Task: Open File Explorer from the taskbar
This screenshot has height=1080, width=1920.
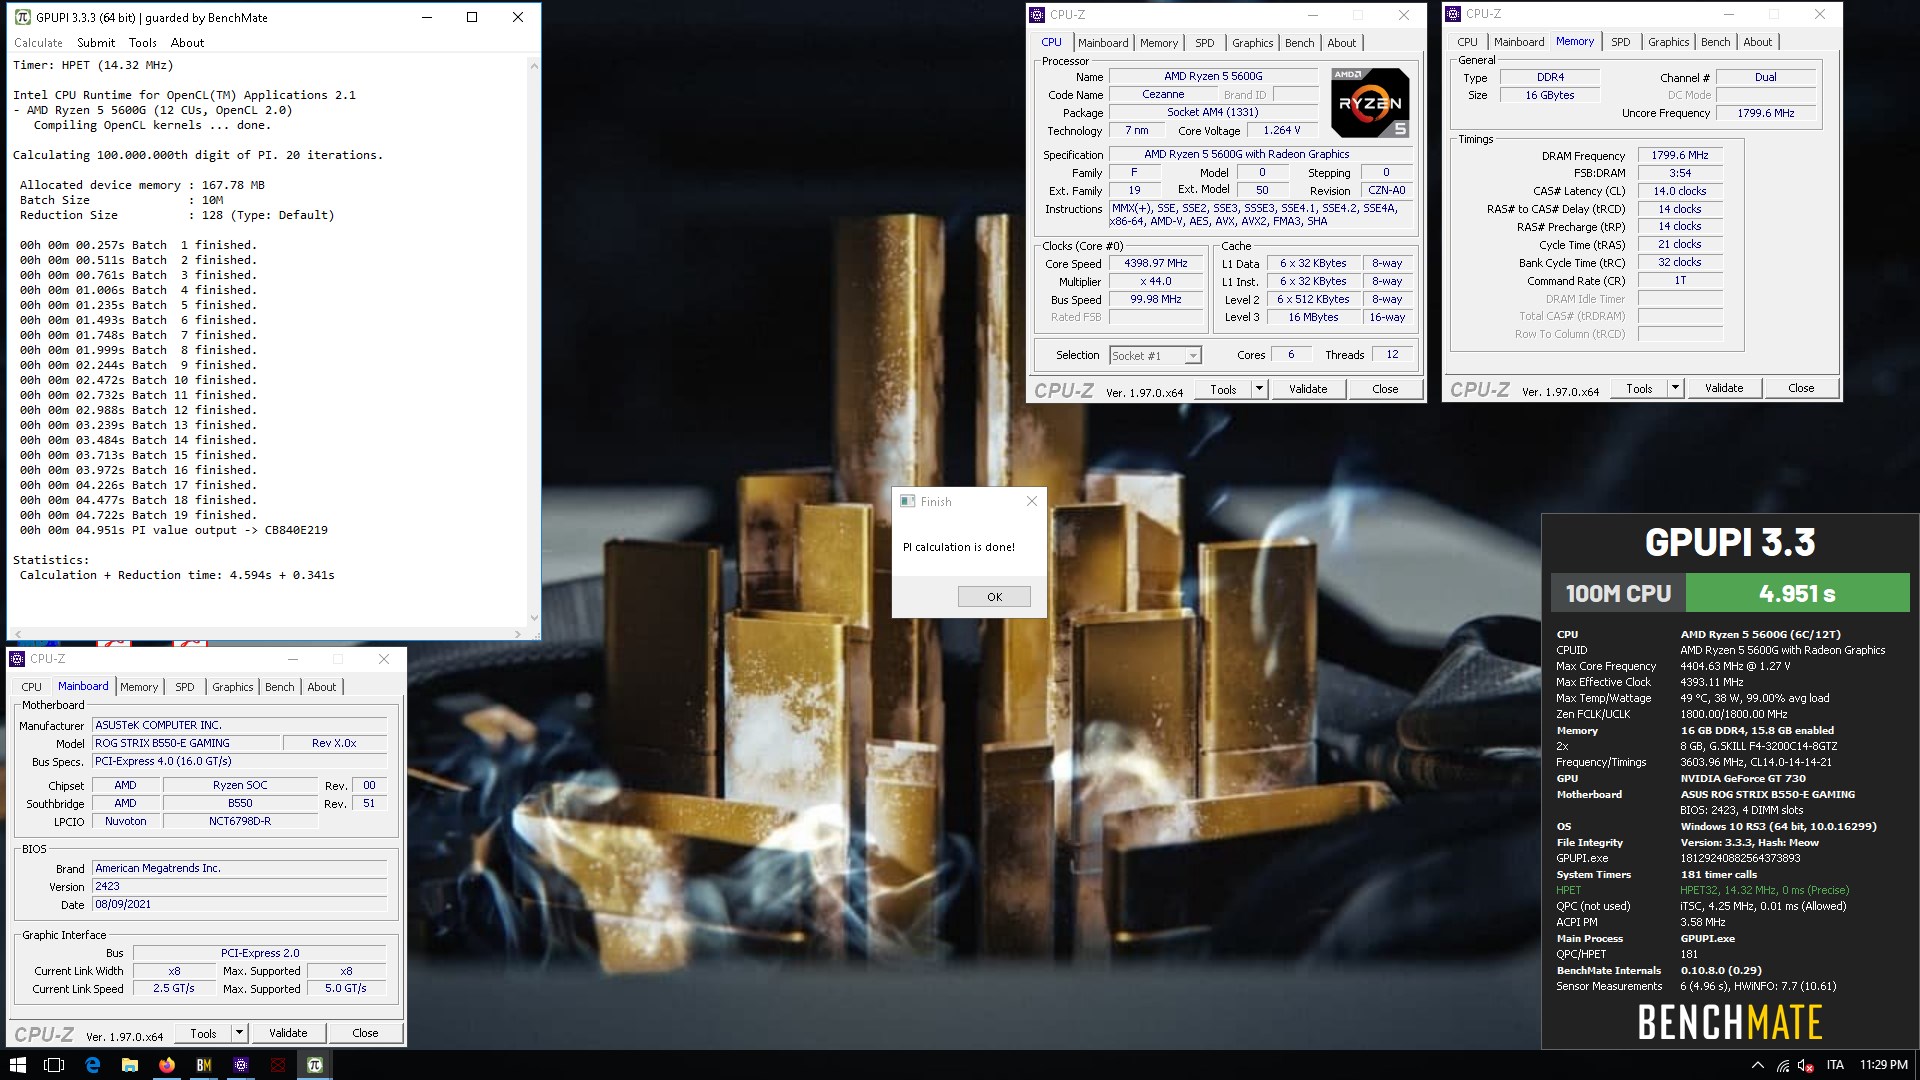Action: click(x=129, y=1065)
